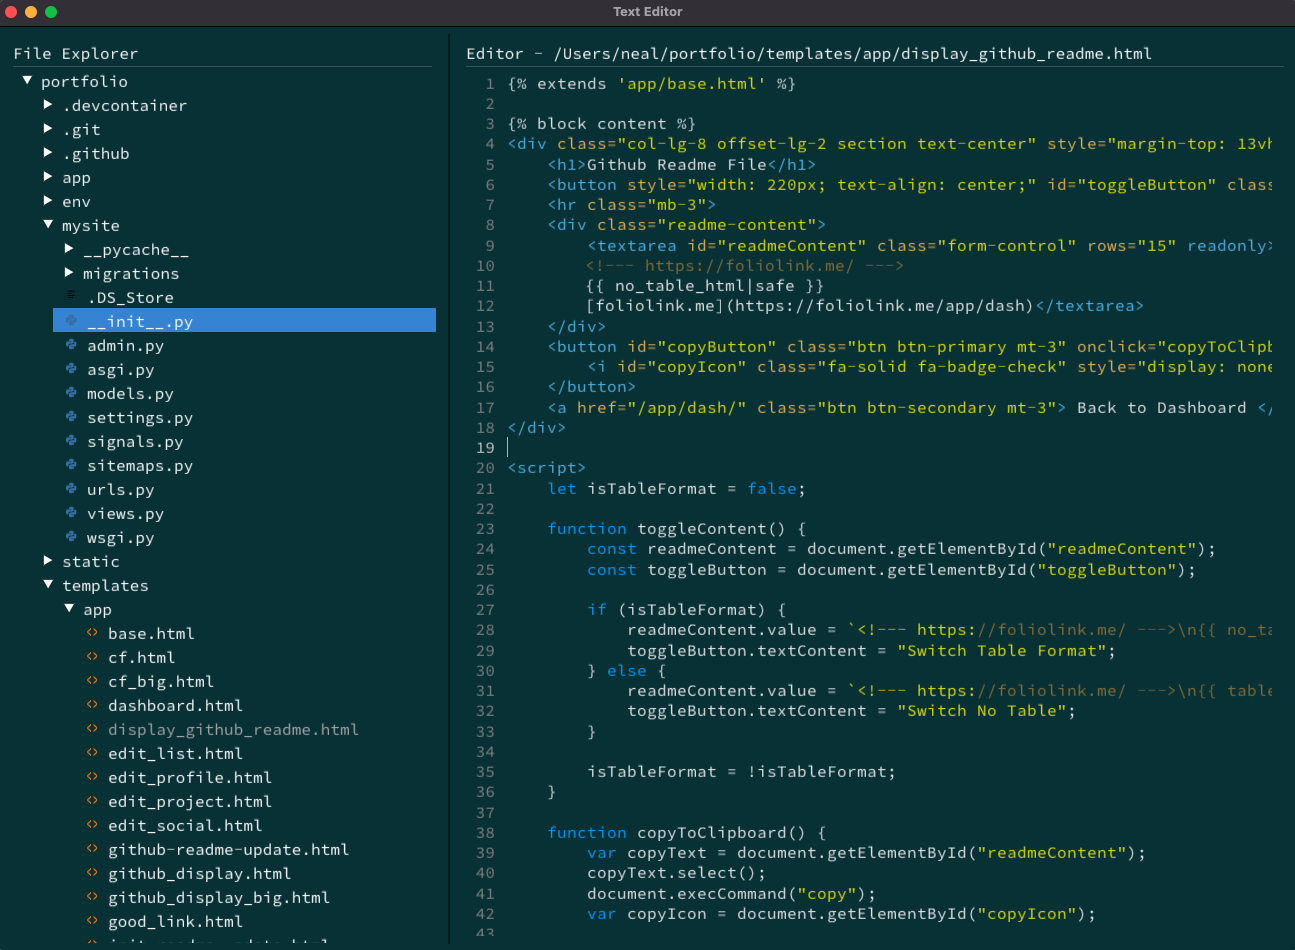
Task: Select the HTML icon next to base.html
Action: [91, 633]
